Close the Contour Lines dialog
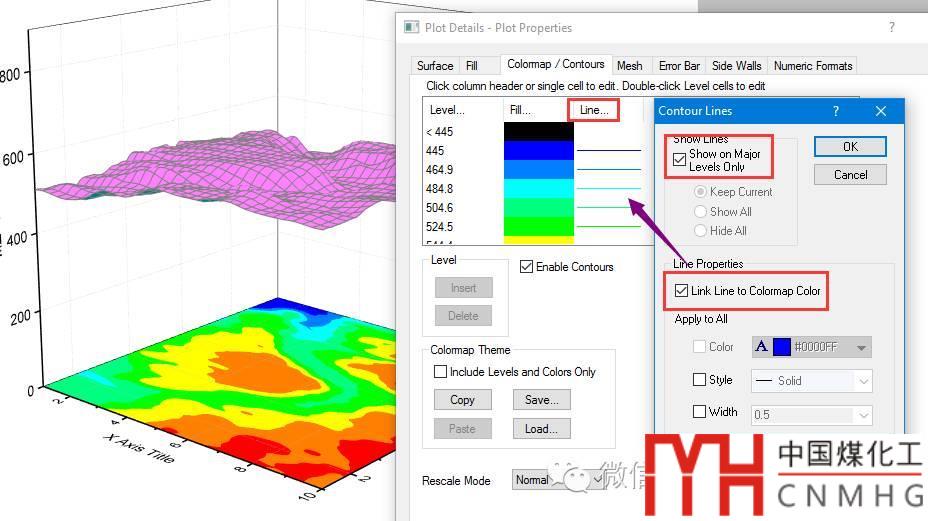 880,111
